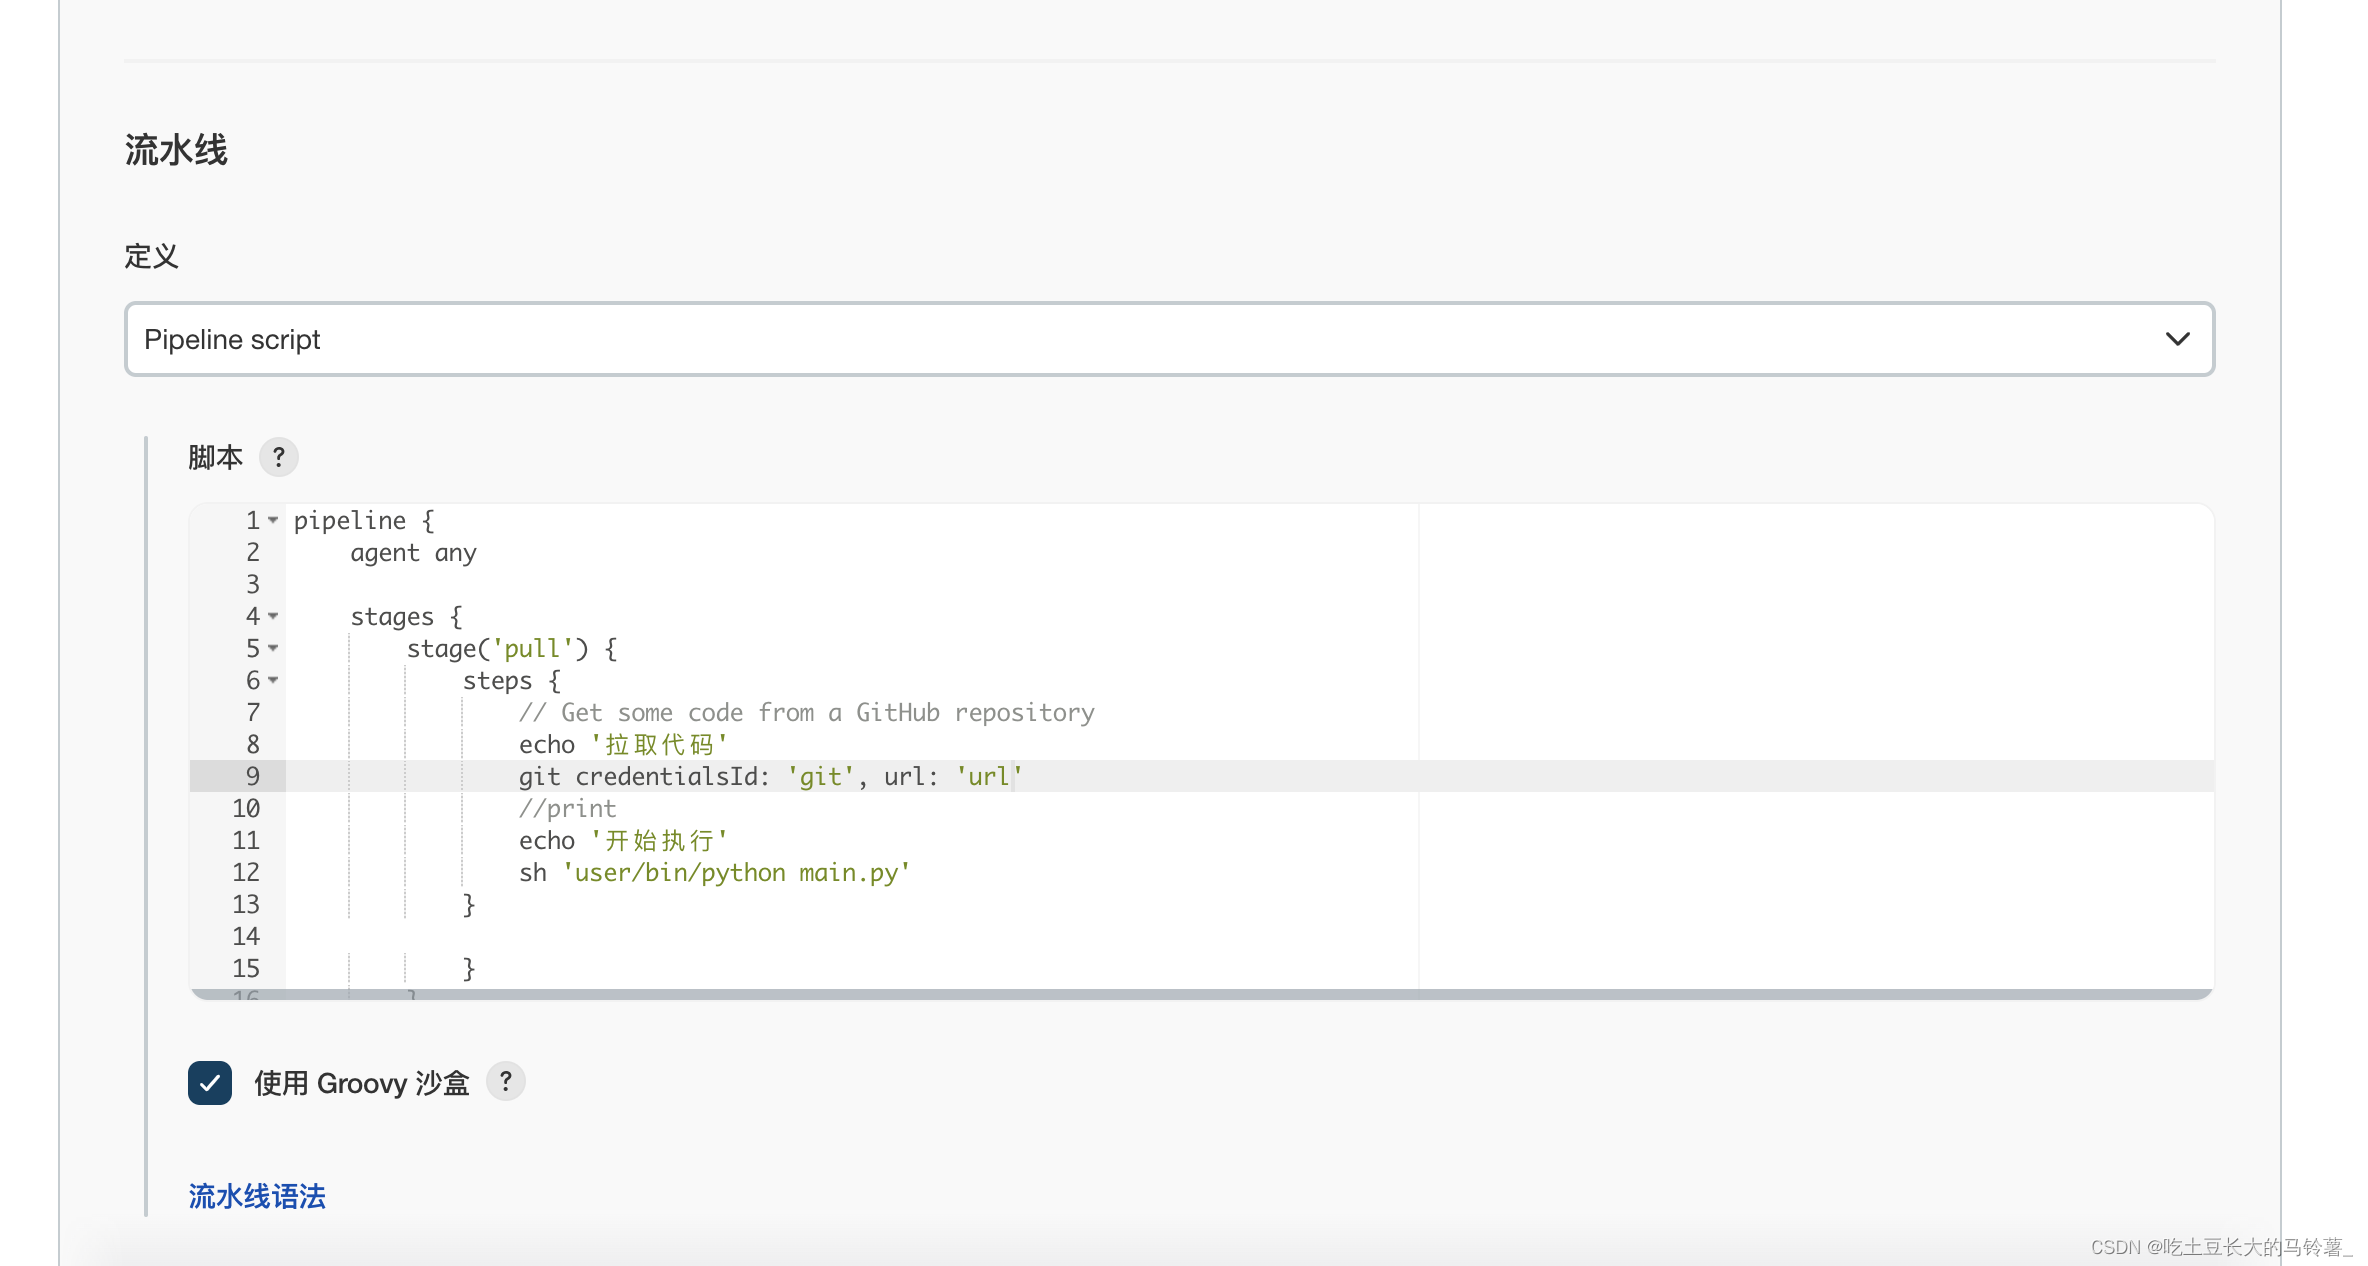
Task: Click help icon beside Groovy 沙盒 option
Action: [505, 1081]
